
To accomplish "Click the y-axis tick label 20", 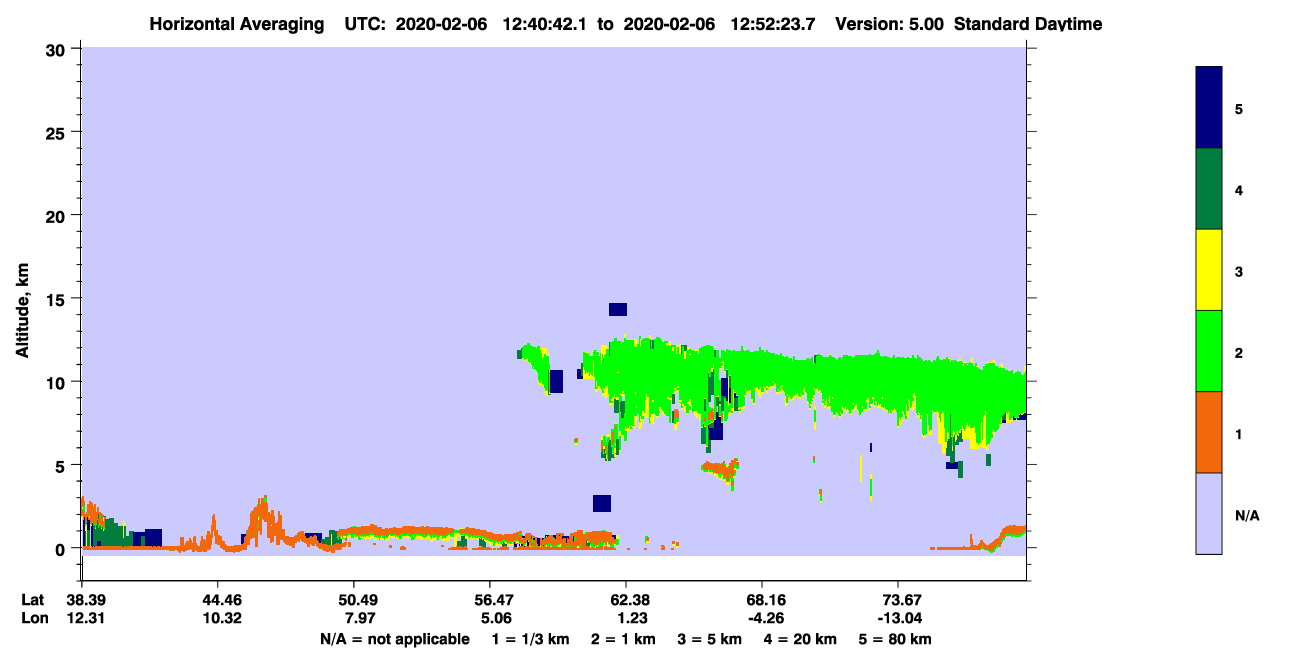I will click(58, 216).
